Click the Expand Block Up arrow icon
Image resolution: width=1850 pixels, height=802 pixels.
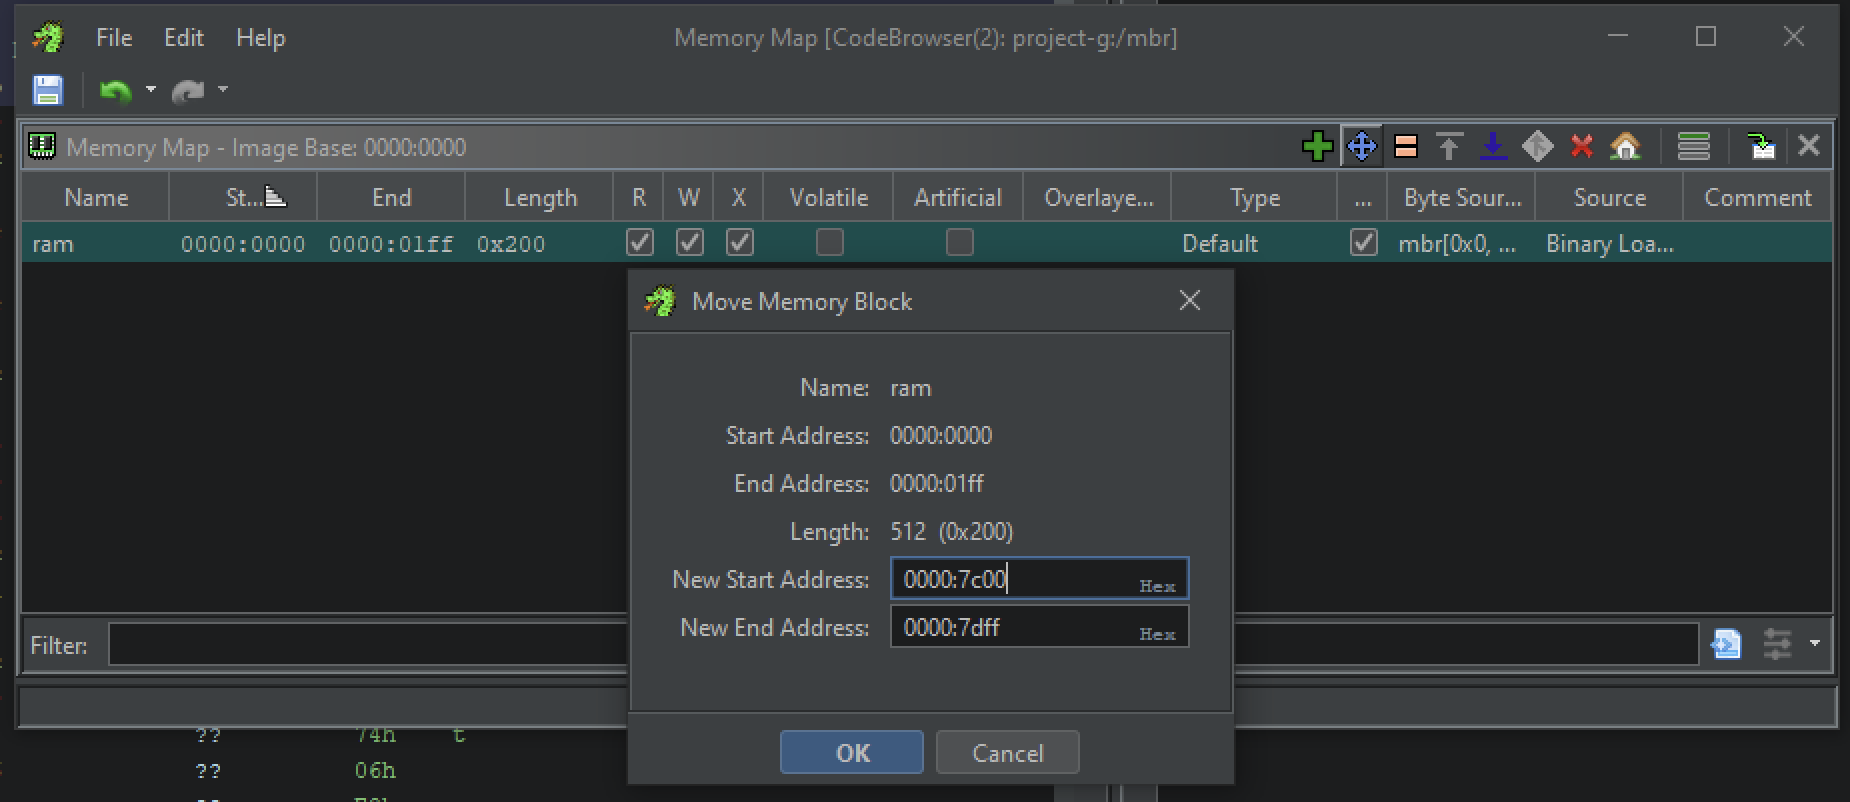tap(1449, 147)
